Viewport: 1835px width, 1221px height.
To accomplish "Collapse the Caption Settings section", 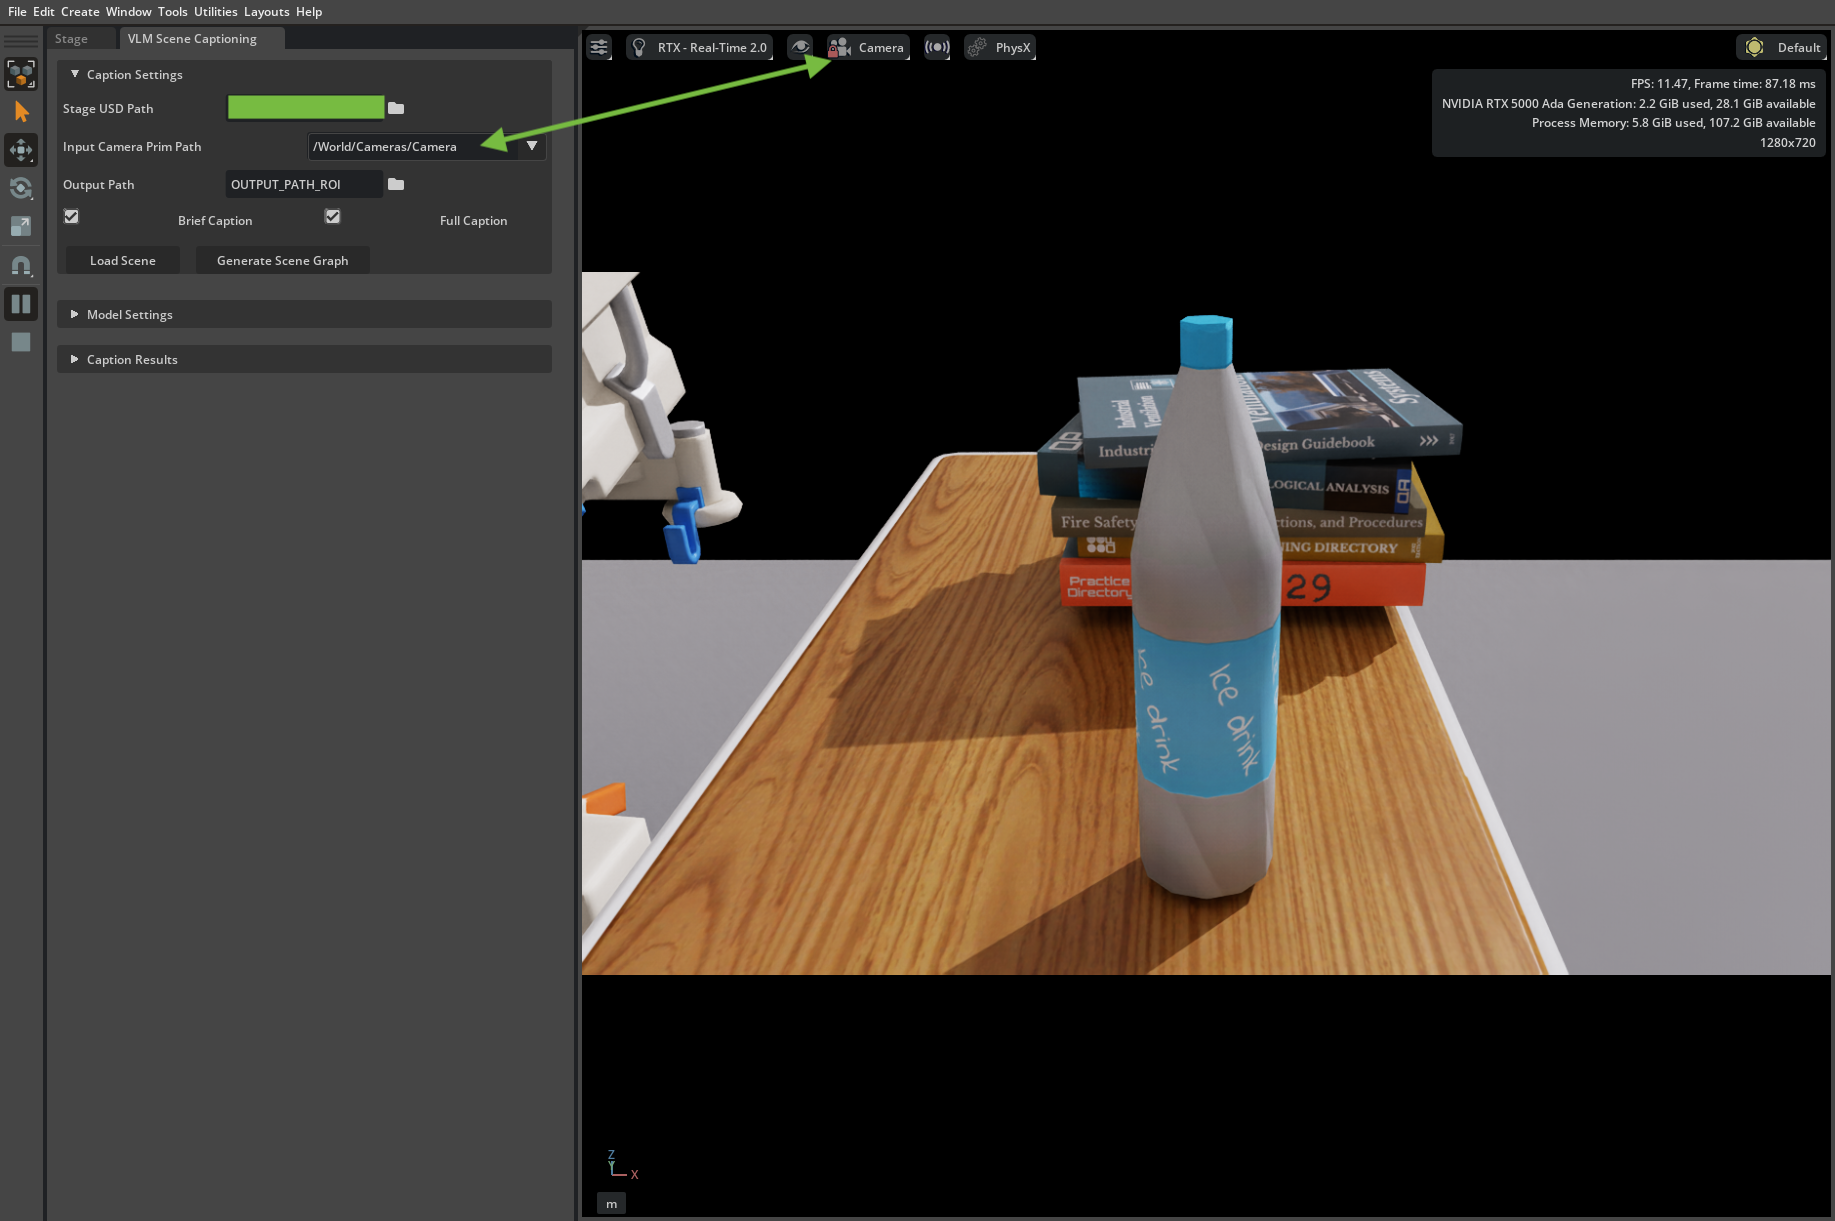I will click(x=74, y=74).
